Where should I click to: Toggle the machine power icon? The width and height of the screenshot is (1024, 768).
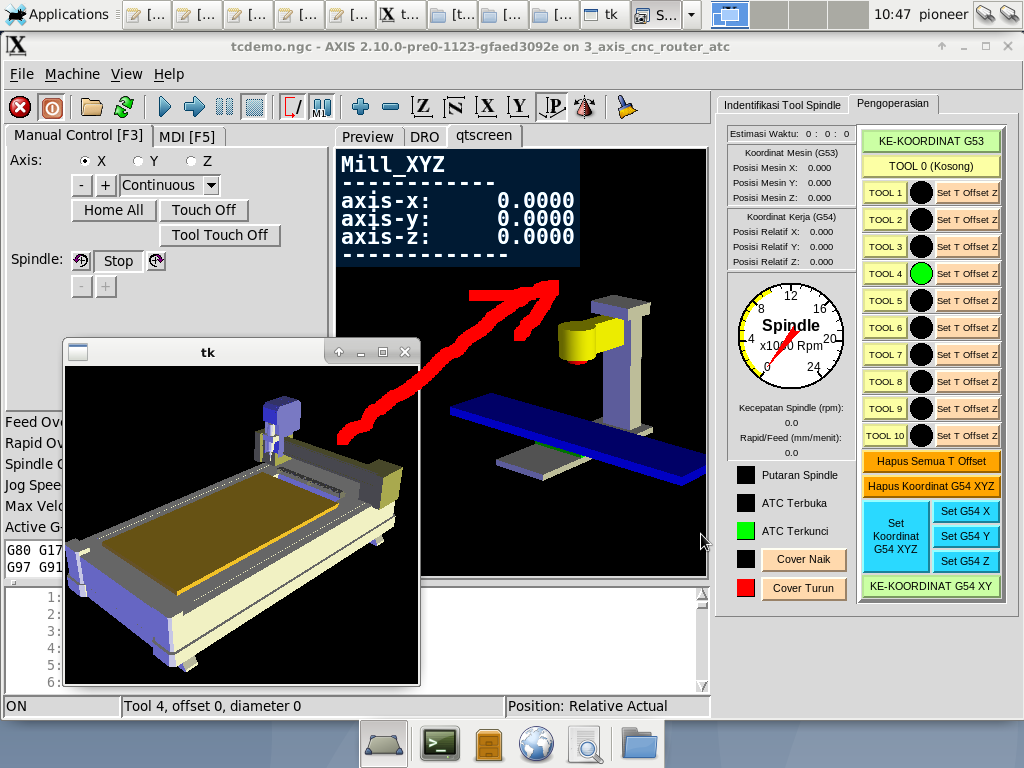[52, 107]
